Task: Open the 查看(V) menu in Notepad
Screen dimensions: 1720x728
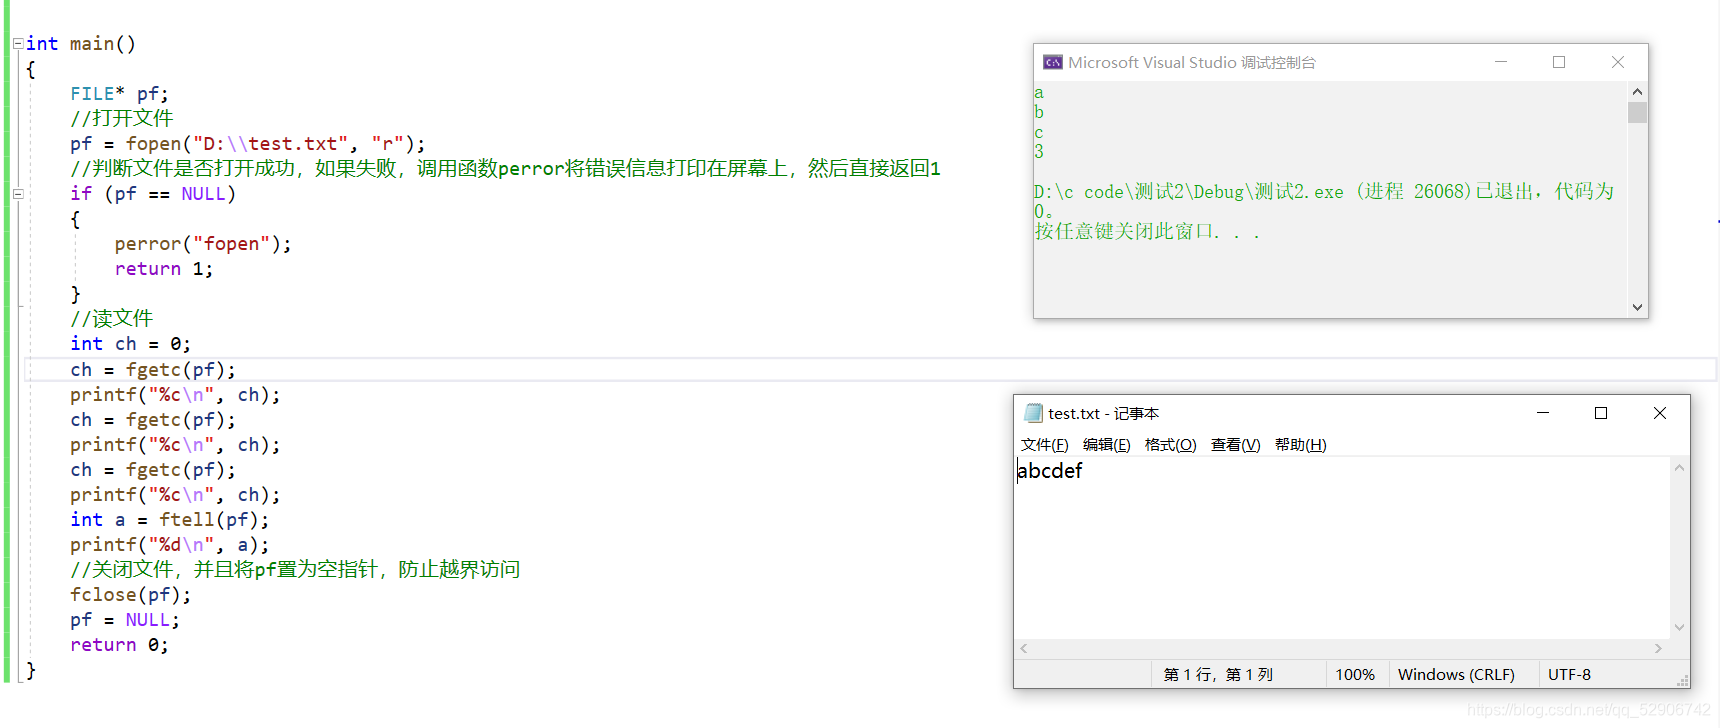Action: tap(1235, 445)
